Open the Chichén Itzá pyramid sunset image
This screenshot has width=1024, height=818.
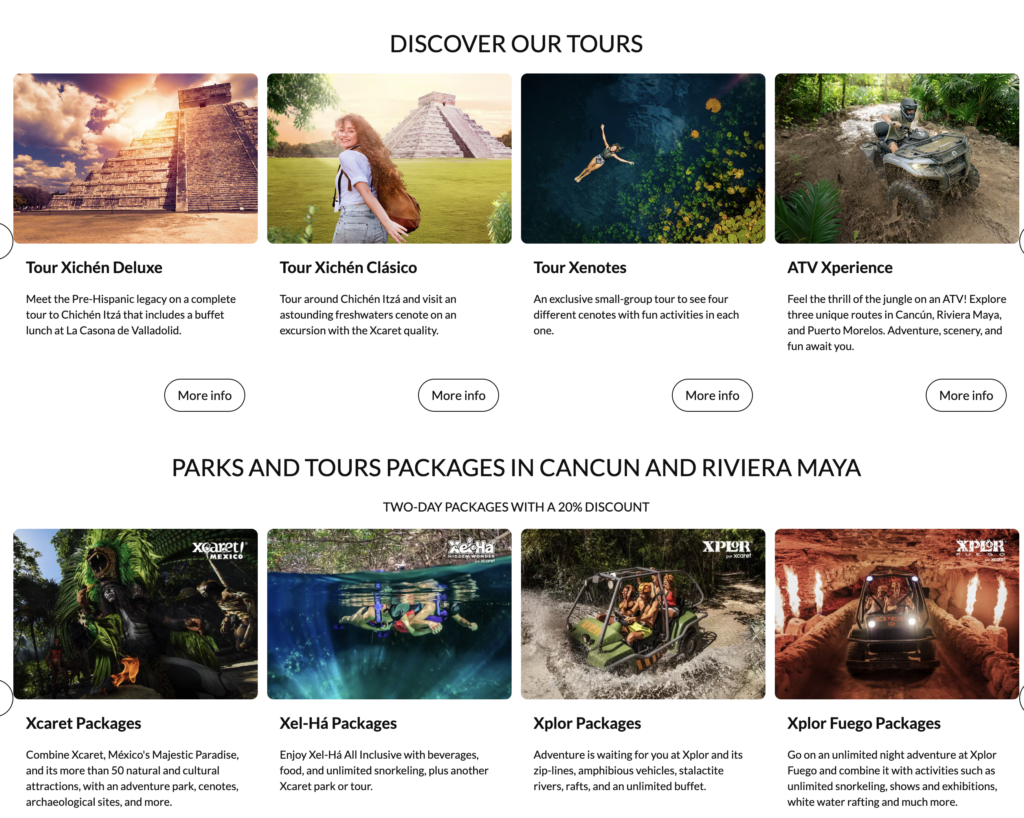[x=136, y=159]
